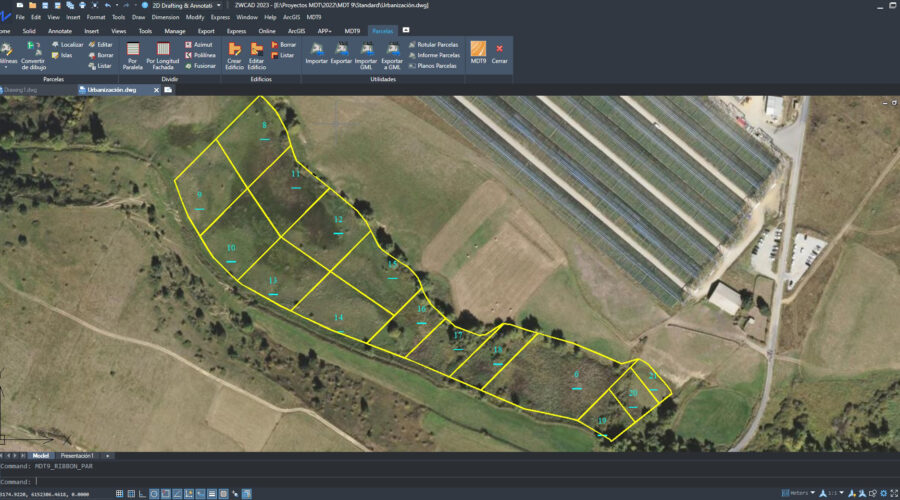
Task: Click parcel label 12 in drawing
Action: point(338,219)
